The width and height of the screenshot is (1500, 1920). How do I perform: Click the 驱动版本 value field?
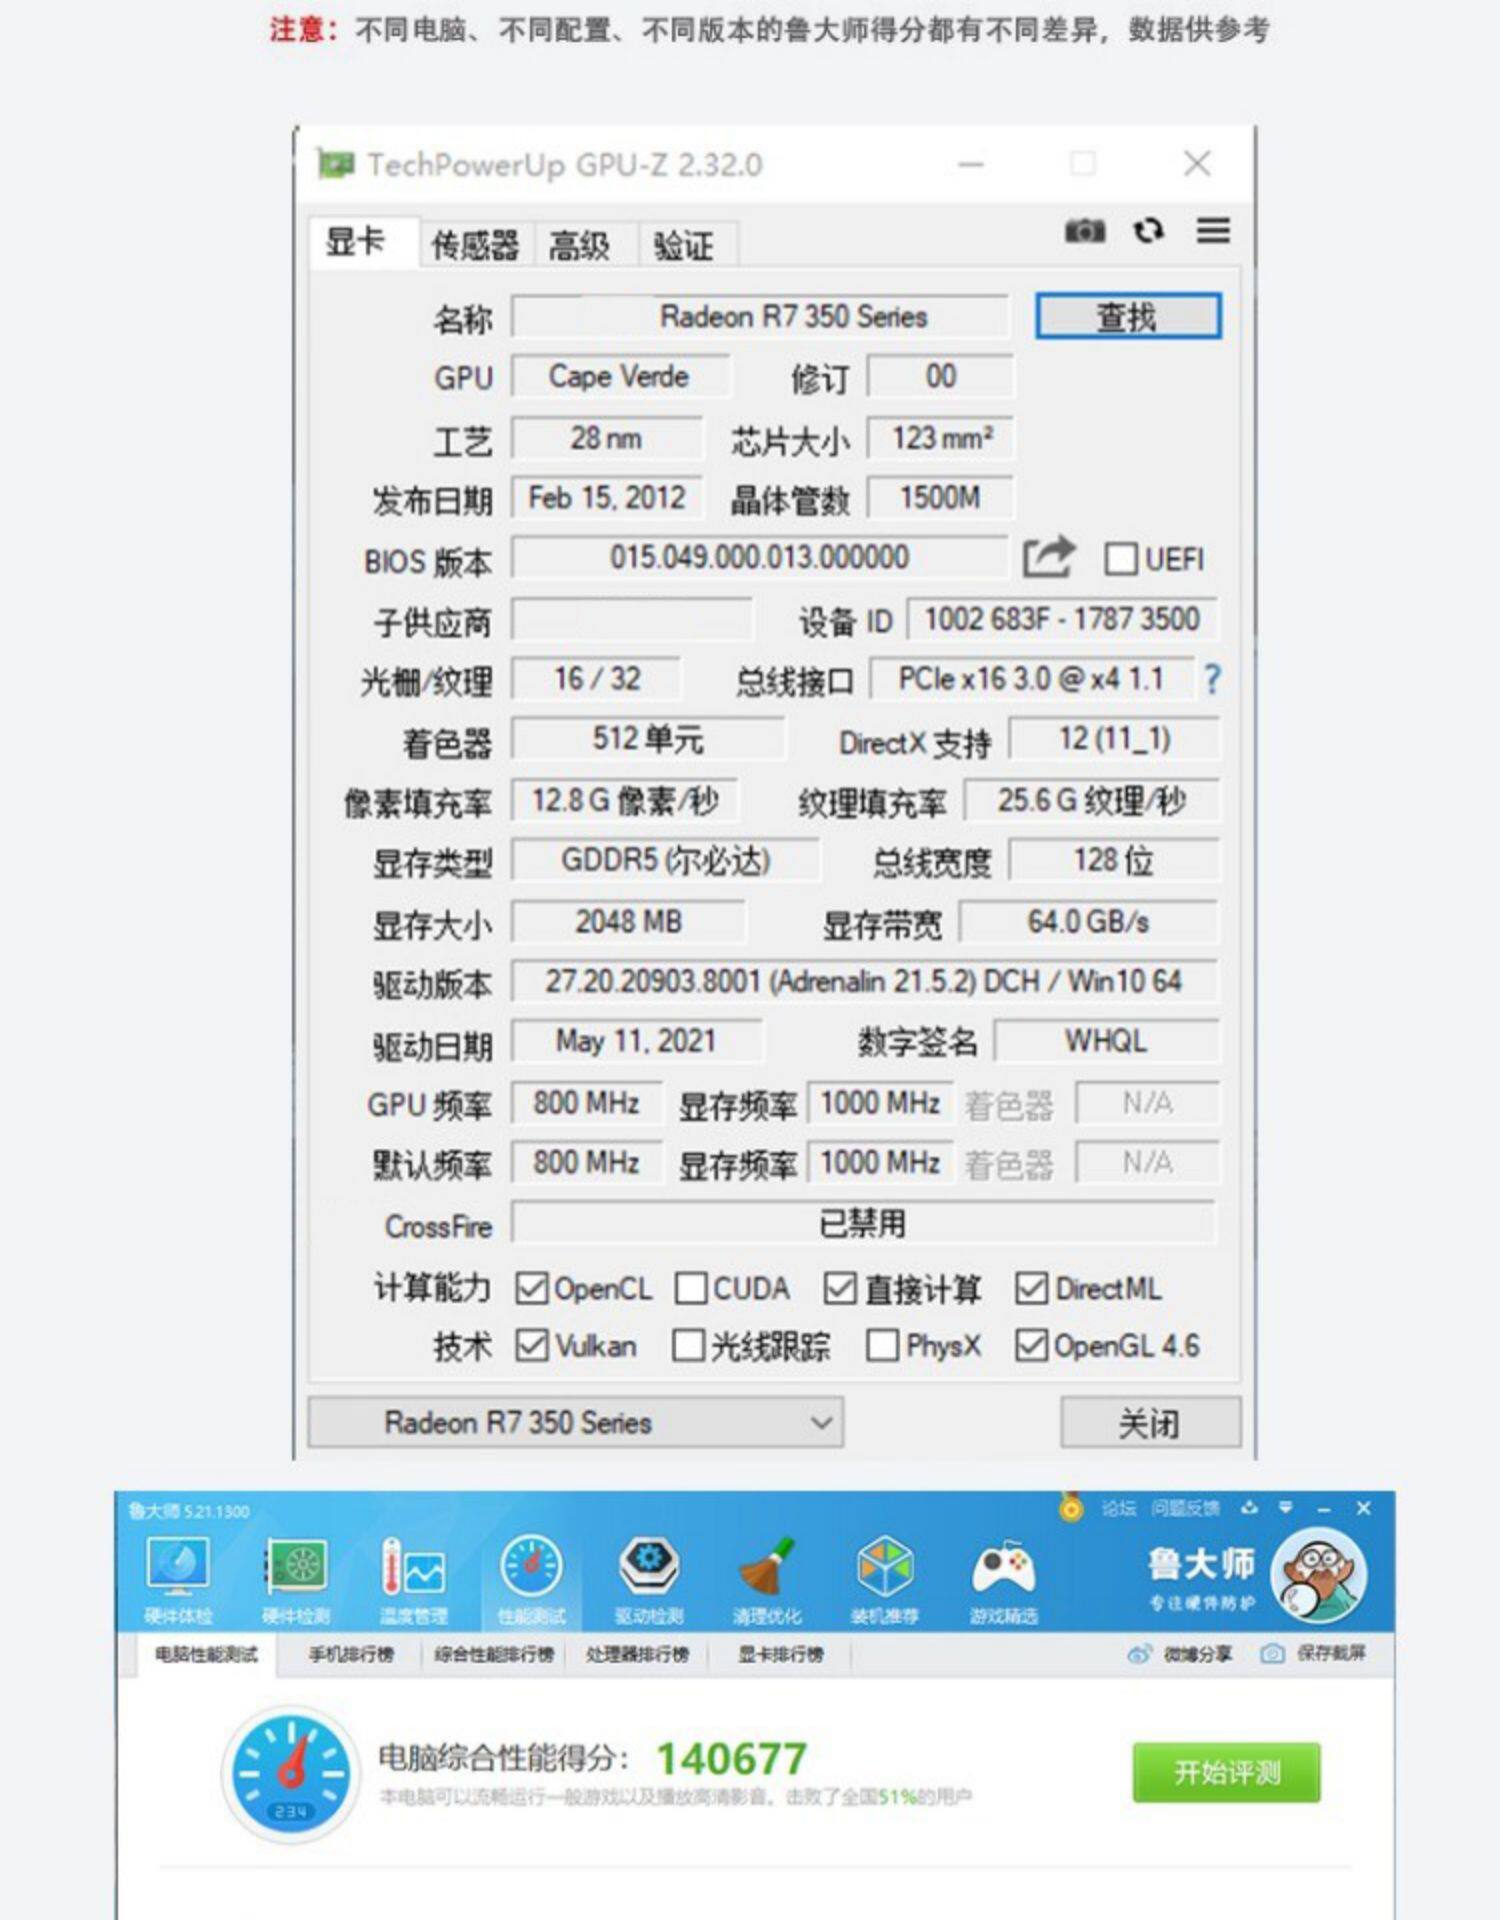(x=865, y=981)
